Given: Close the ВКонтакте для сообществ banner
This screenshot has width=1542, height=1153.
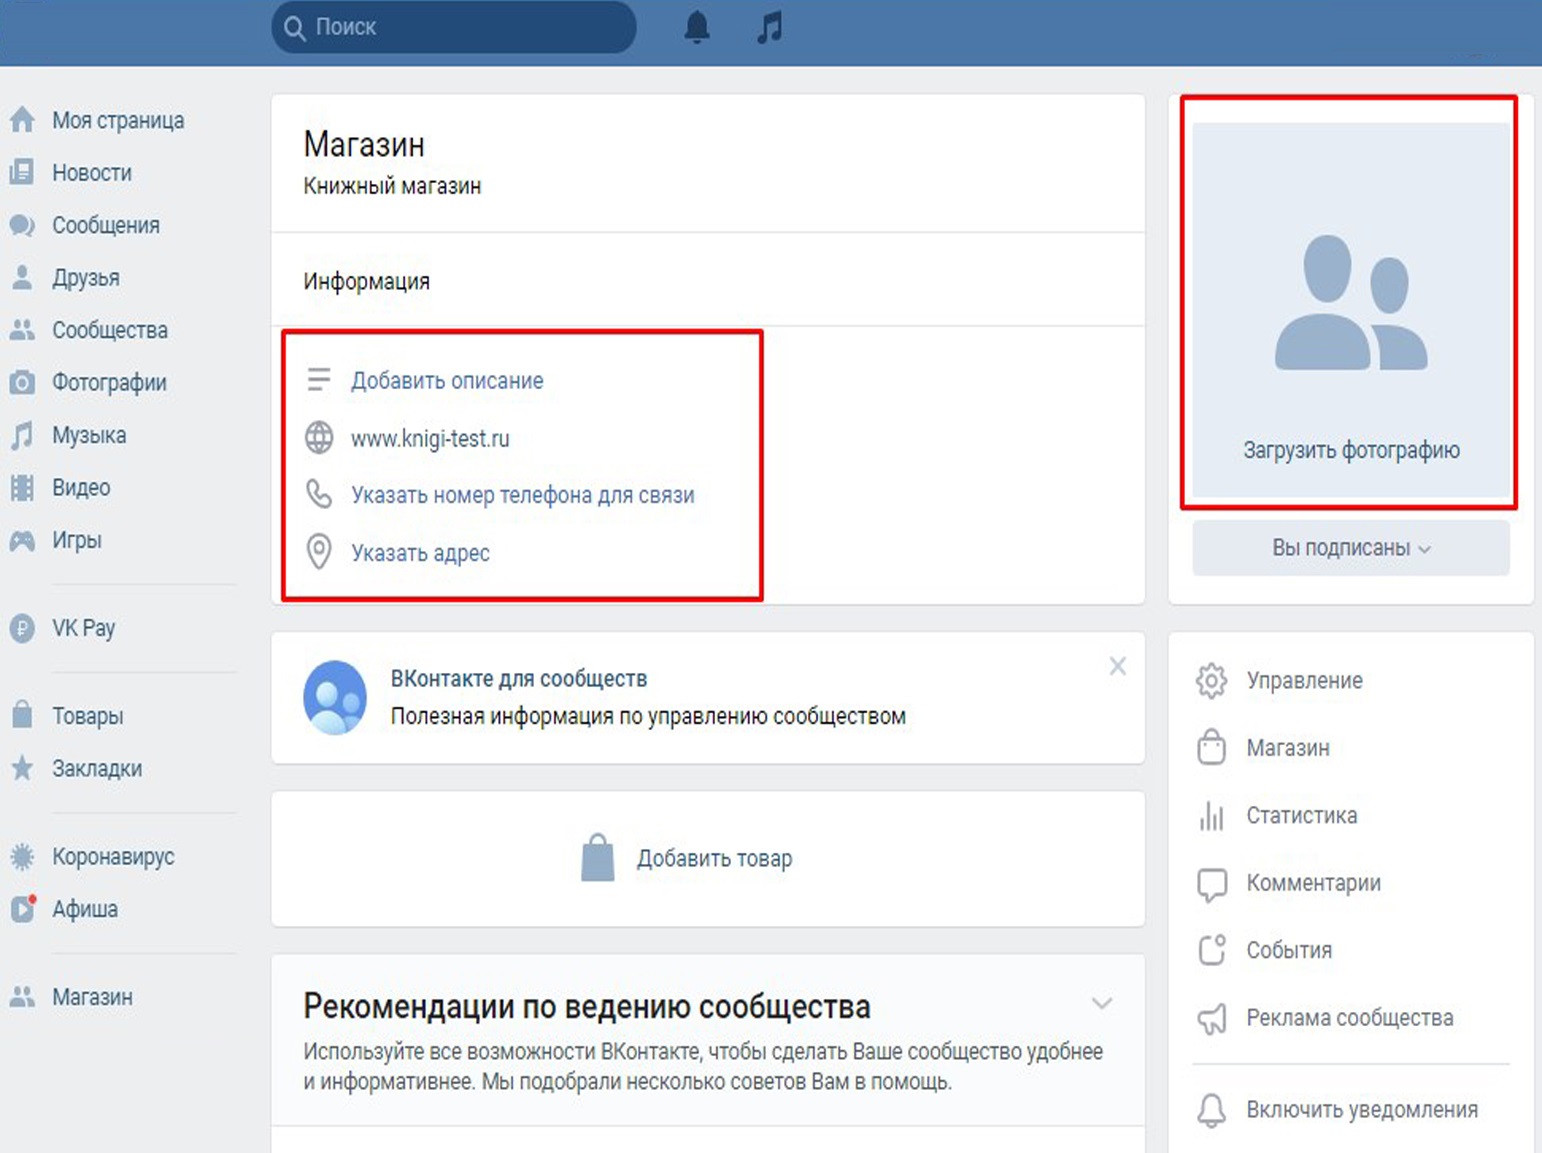Looking at the screenshot, I should (1117, 666).
